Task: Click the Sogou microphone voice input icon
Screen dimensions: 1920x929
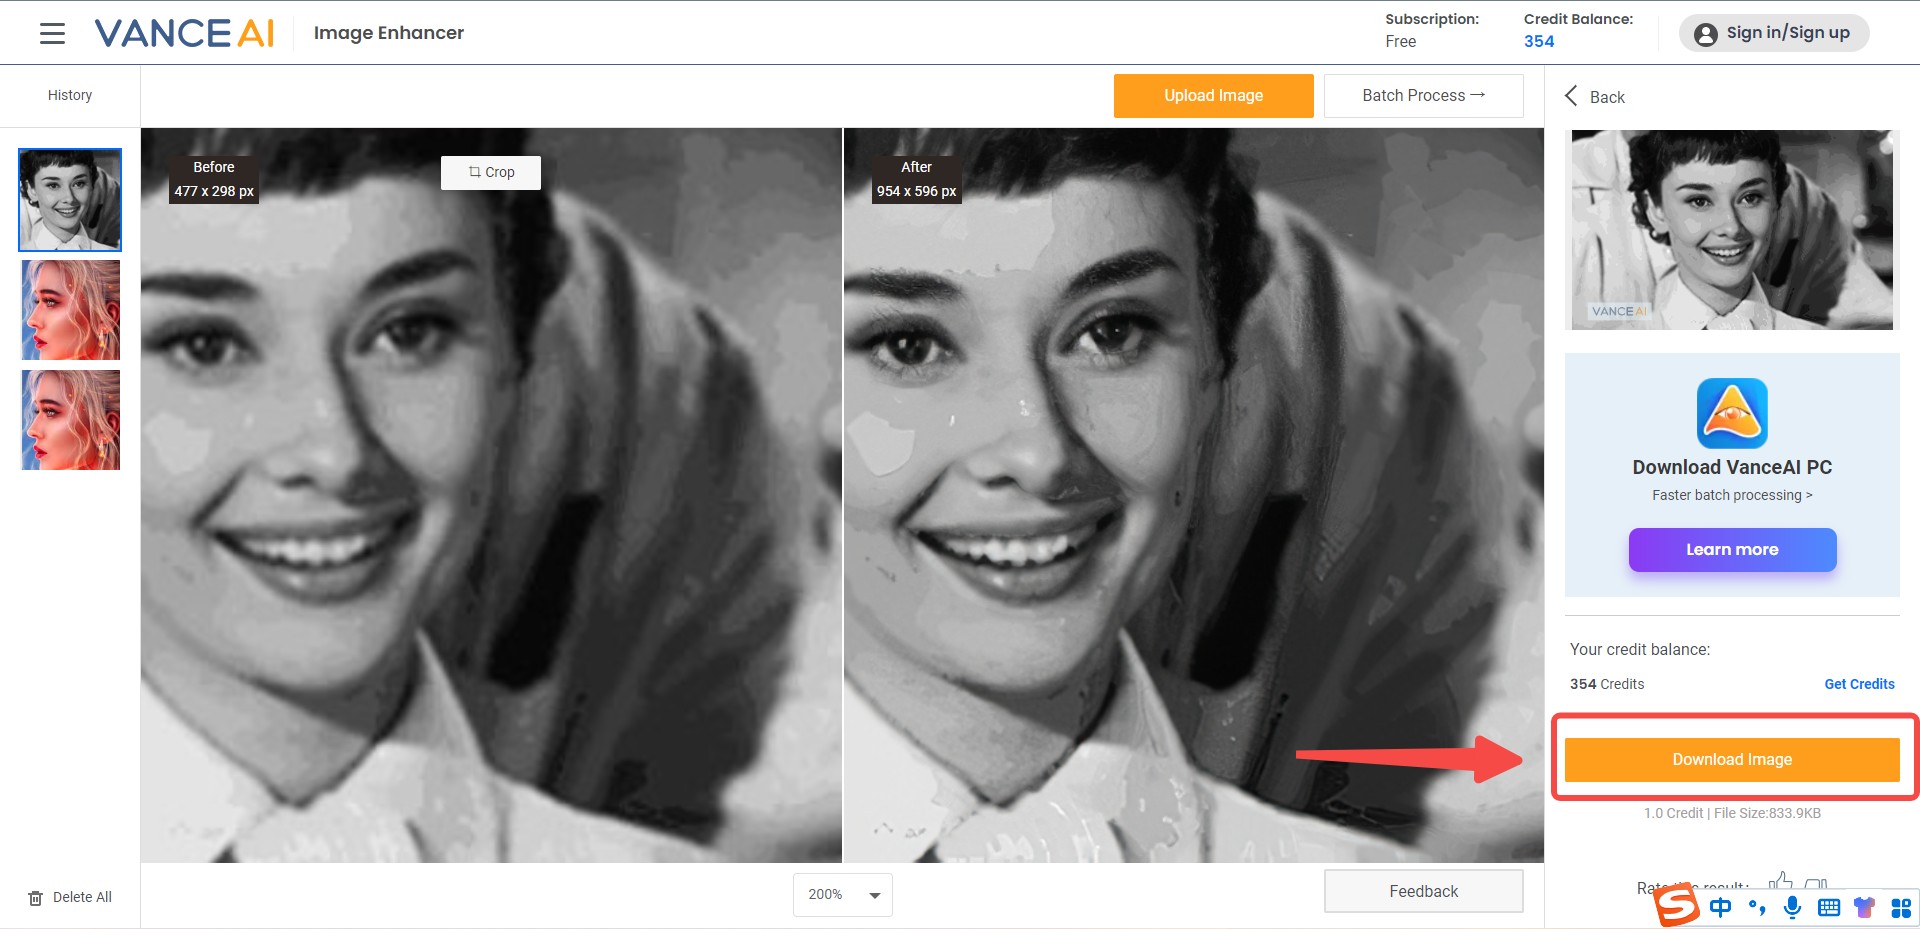Action: [x=1792, y=907]
